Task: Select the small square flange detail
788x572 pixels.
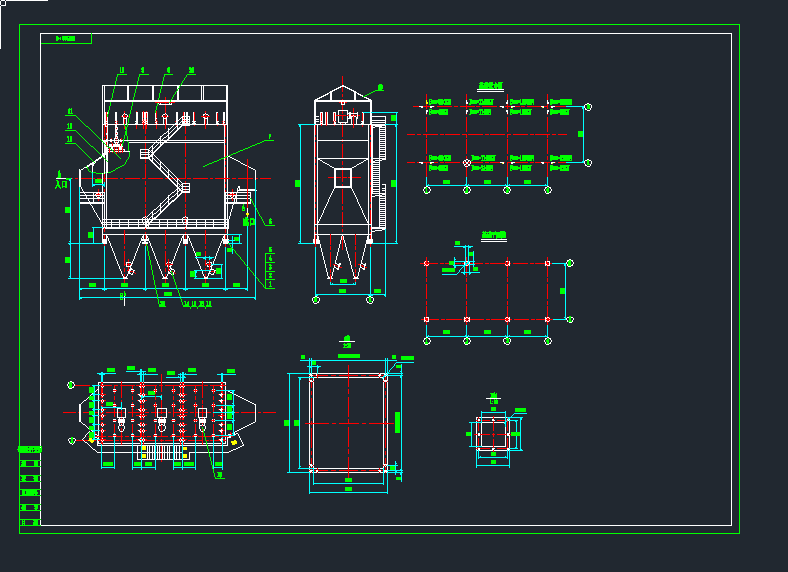Action: [x=493, y=433]
